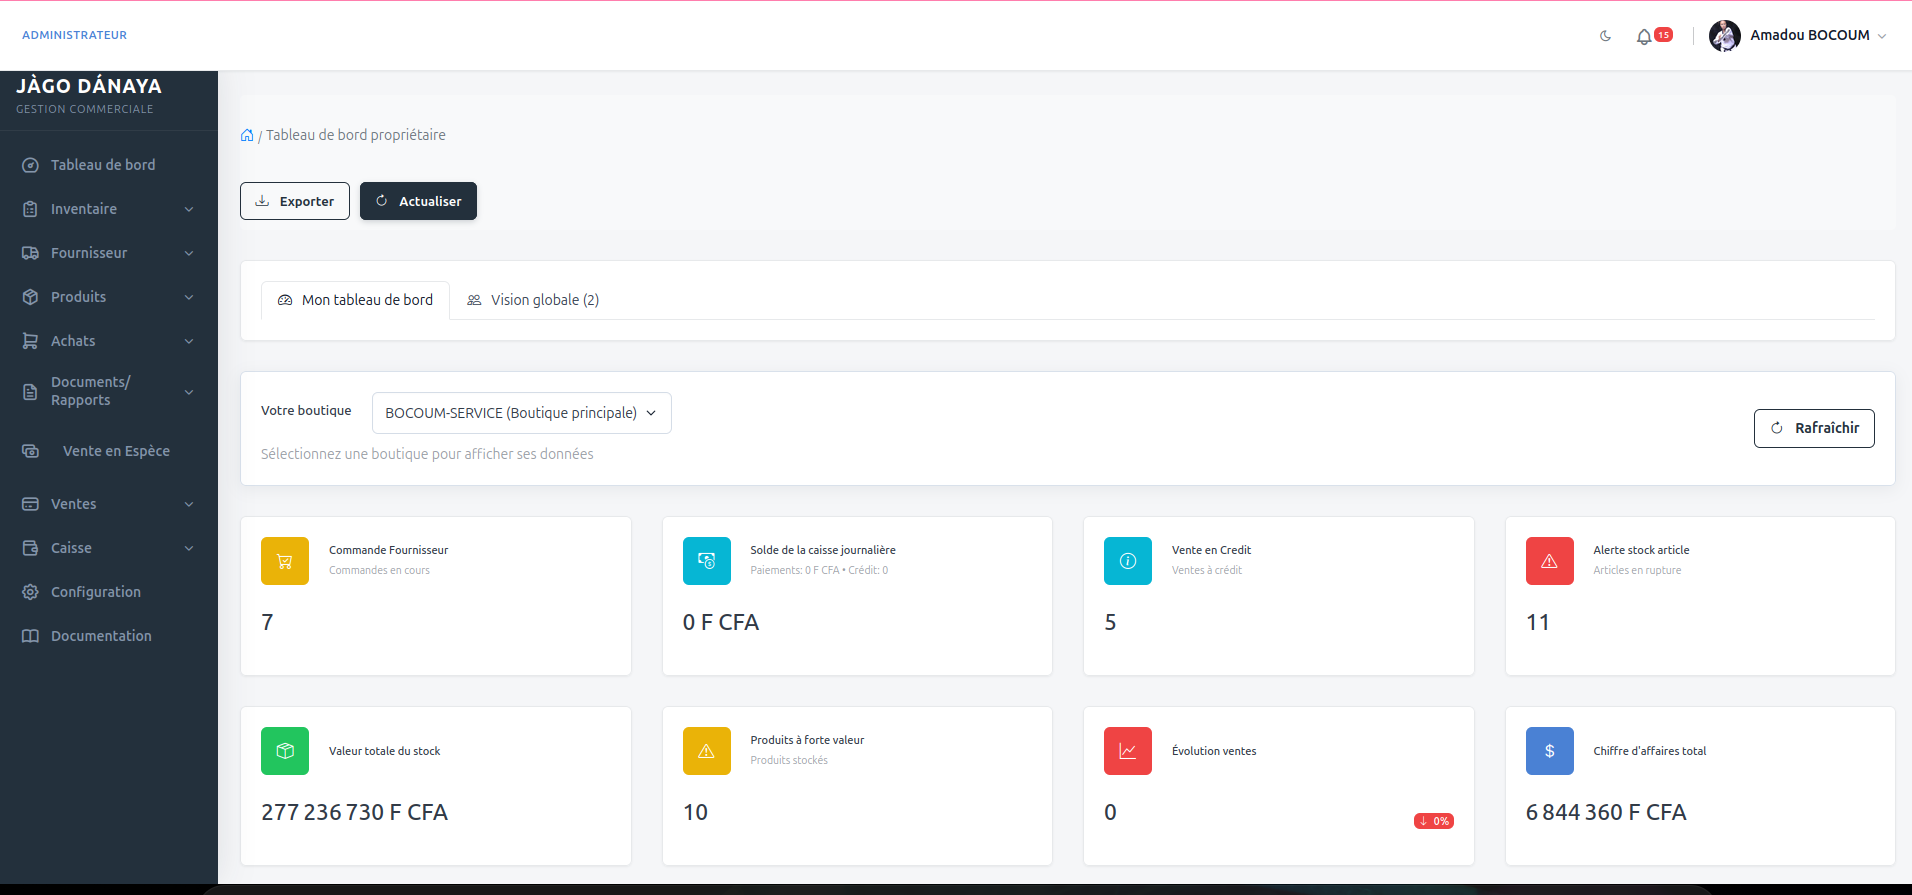This screenshot has width=1912, height=895.
Task: Click the Actualiser button
Action: tap(418, 201)
